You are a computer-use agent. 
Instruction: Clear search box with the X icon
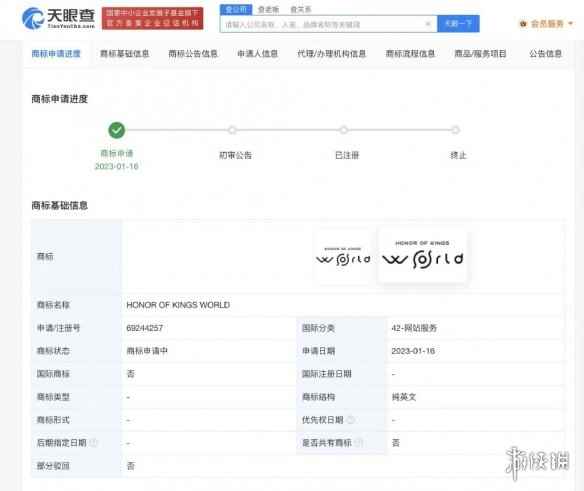pyautogui.click(x=428, y=24)
